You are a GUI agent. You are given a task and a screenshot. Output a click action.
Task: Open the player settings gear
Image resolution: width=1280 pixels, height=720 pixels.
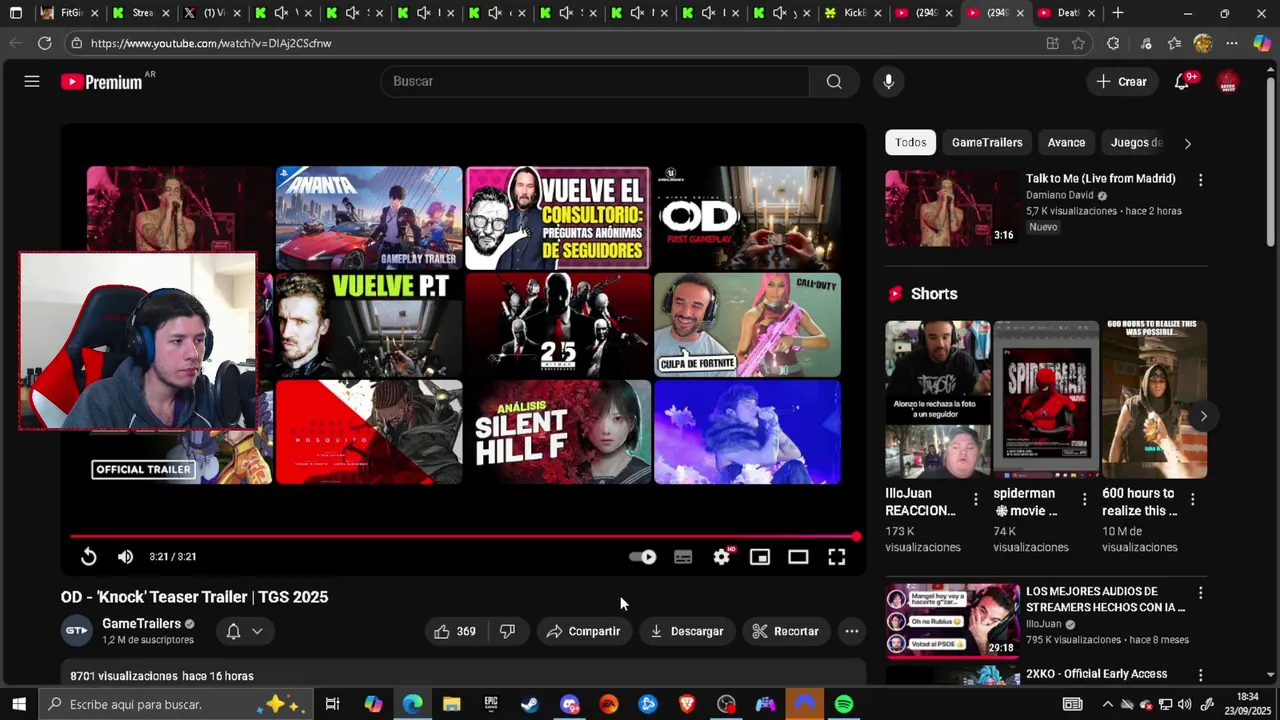(722, 557)
